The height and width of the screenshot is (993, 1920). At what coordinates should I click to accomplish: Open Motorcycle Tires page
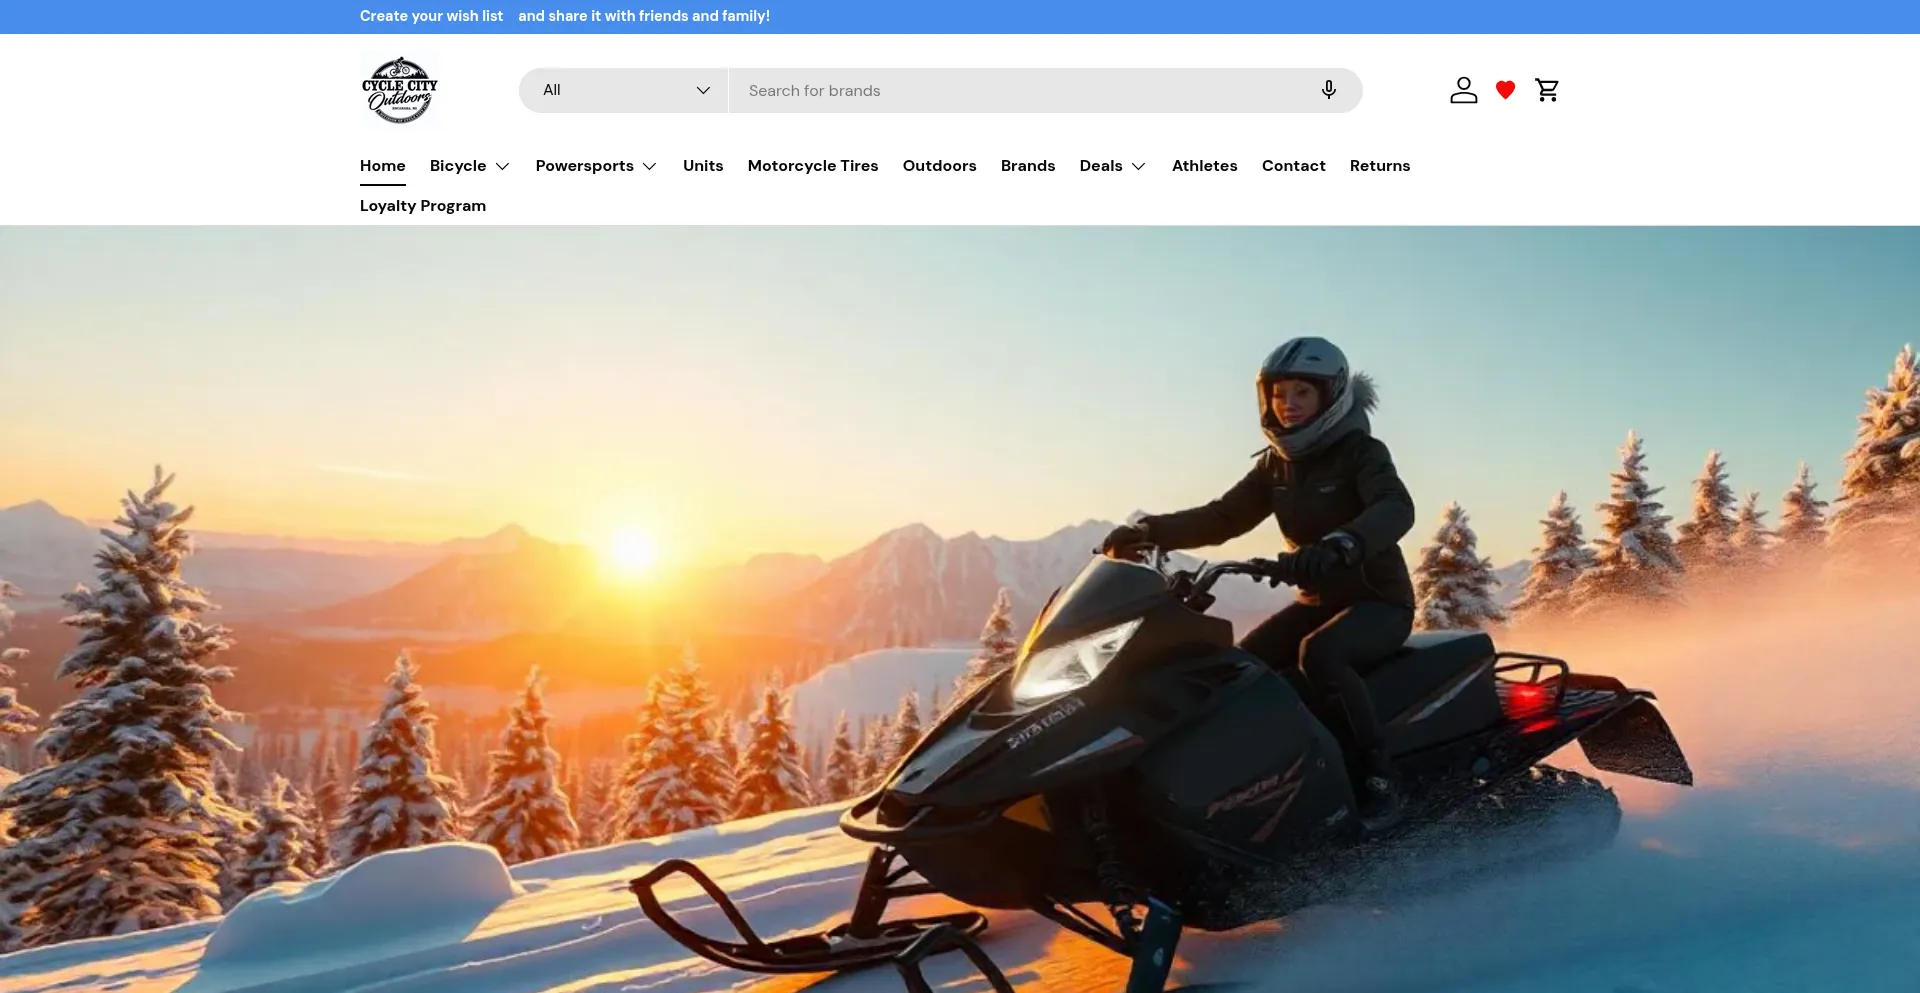point(812,166)
